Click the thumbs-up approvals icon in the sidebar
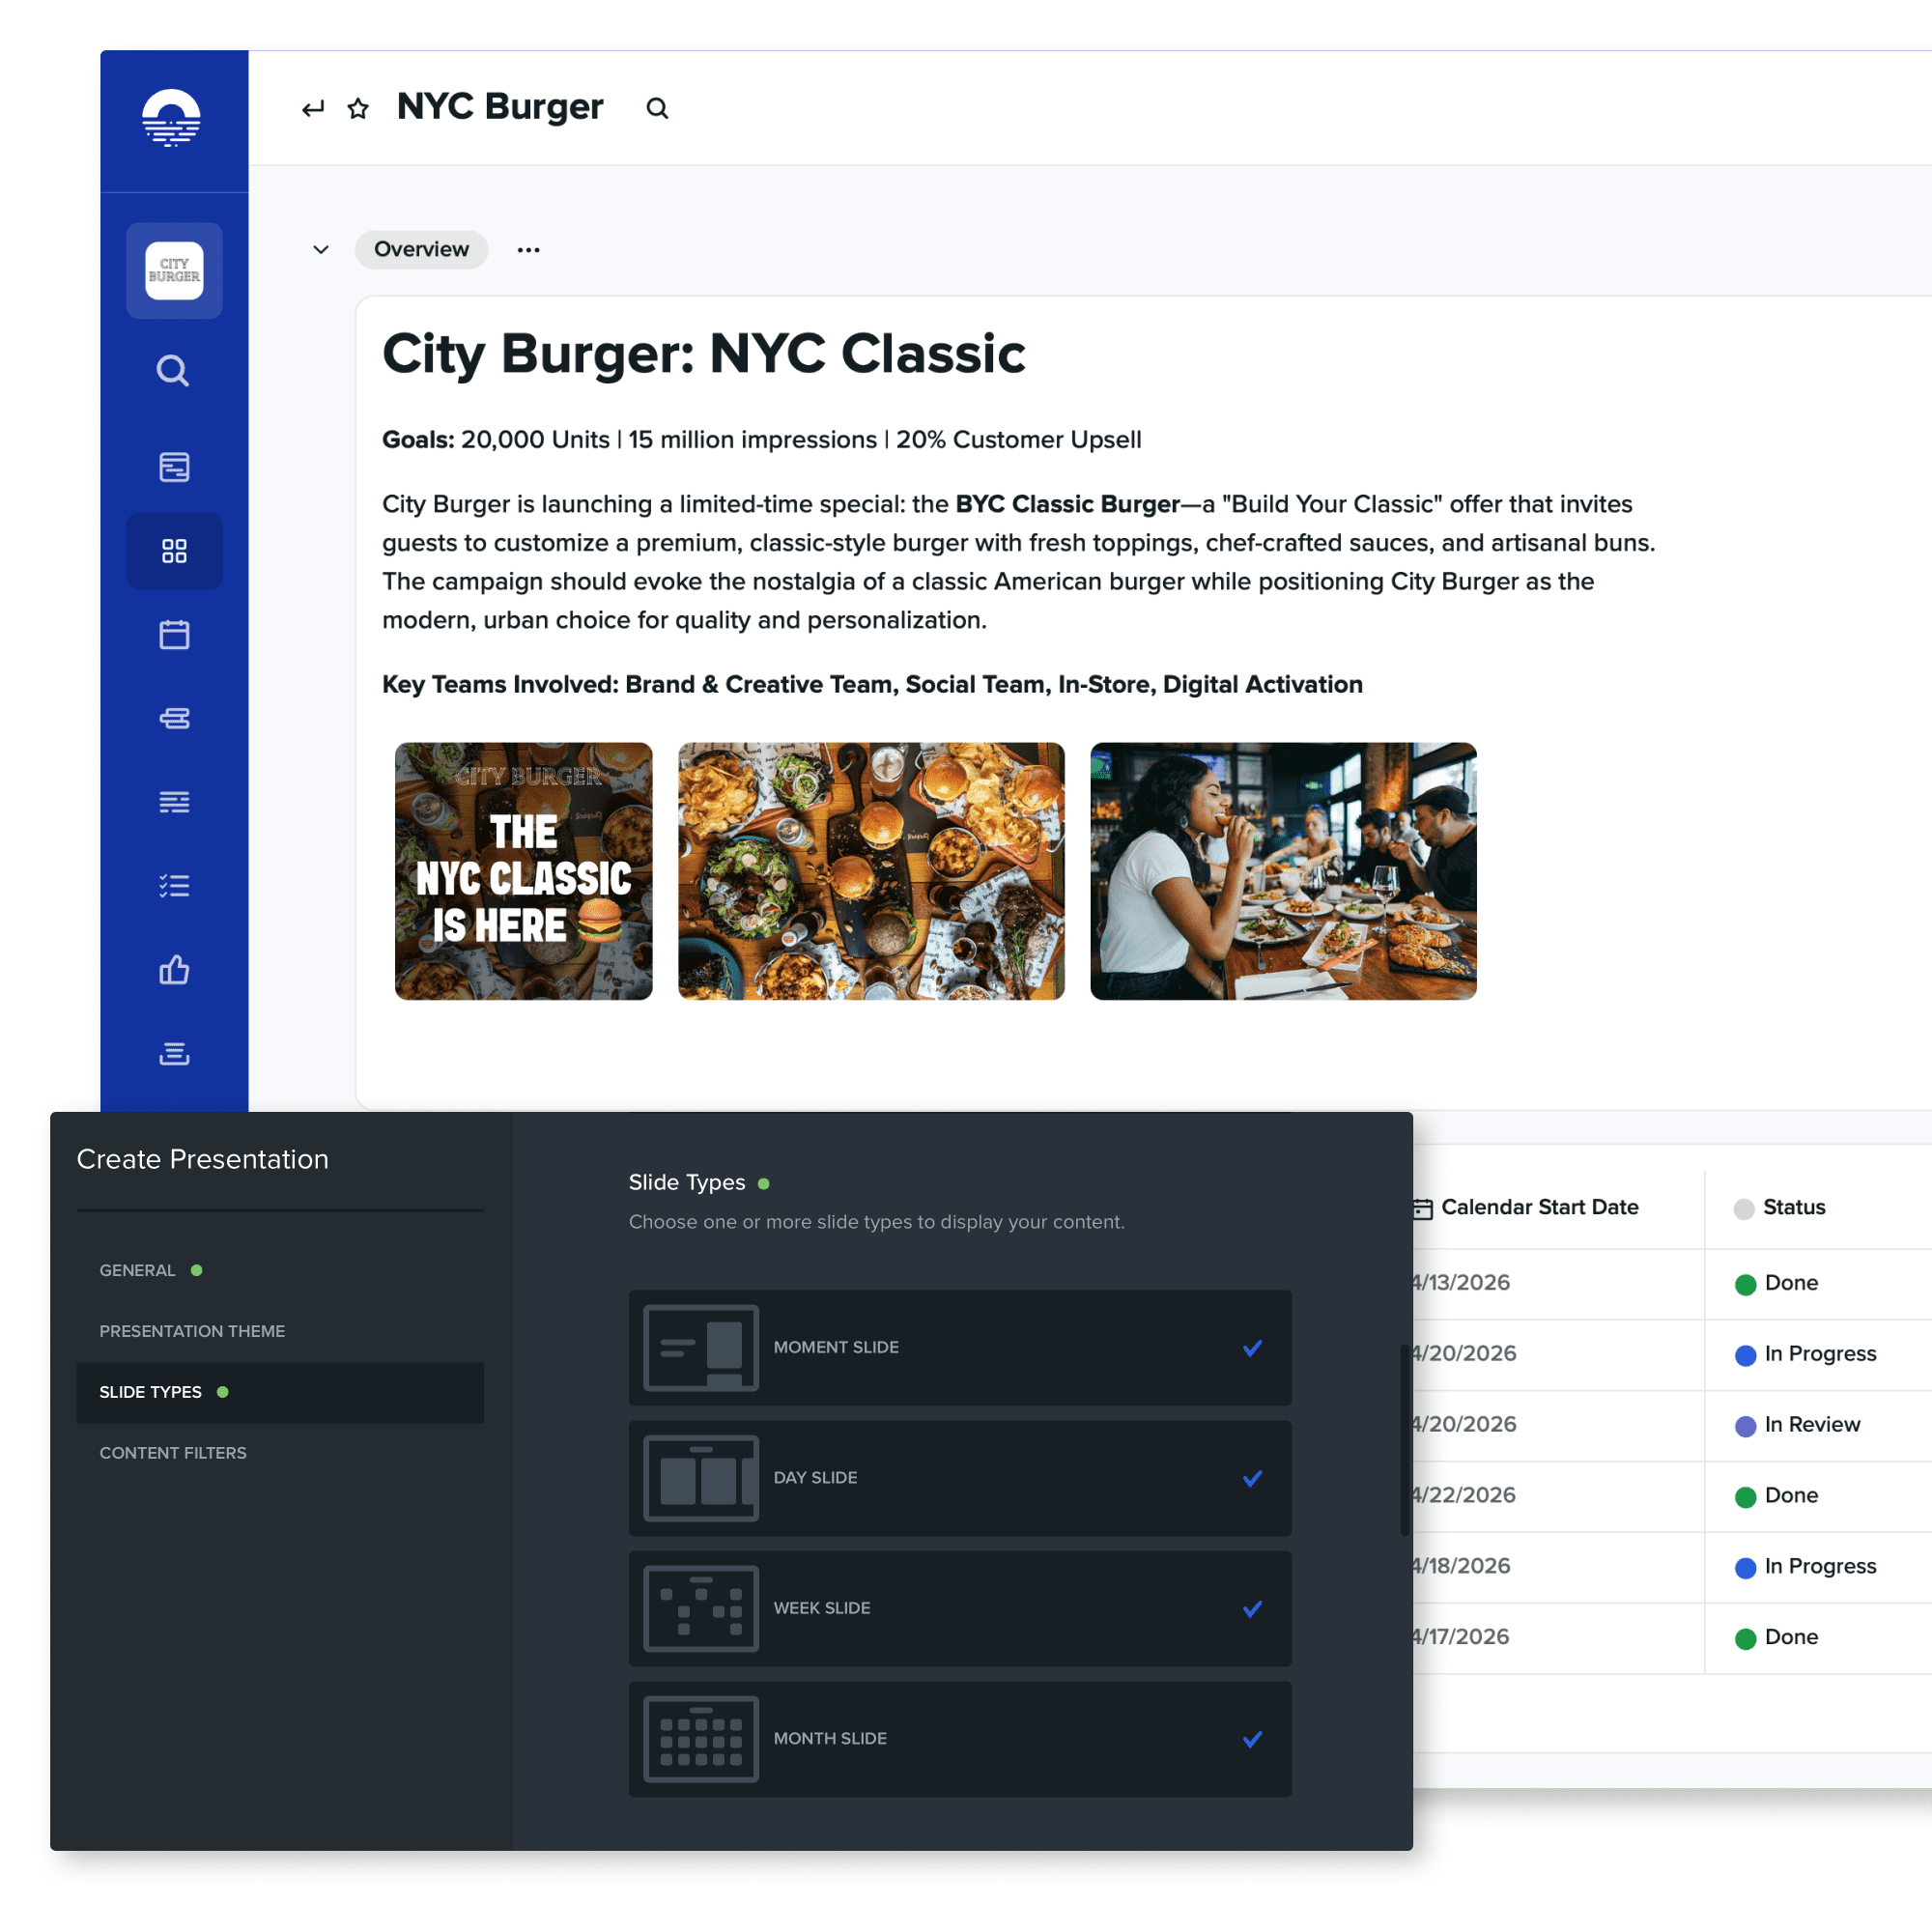The width and height of the screenshot is (1932, 1932). [174, 969]
